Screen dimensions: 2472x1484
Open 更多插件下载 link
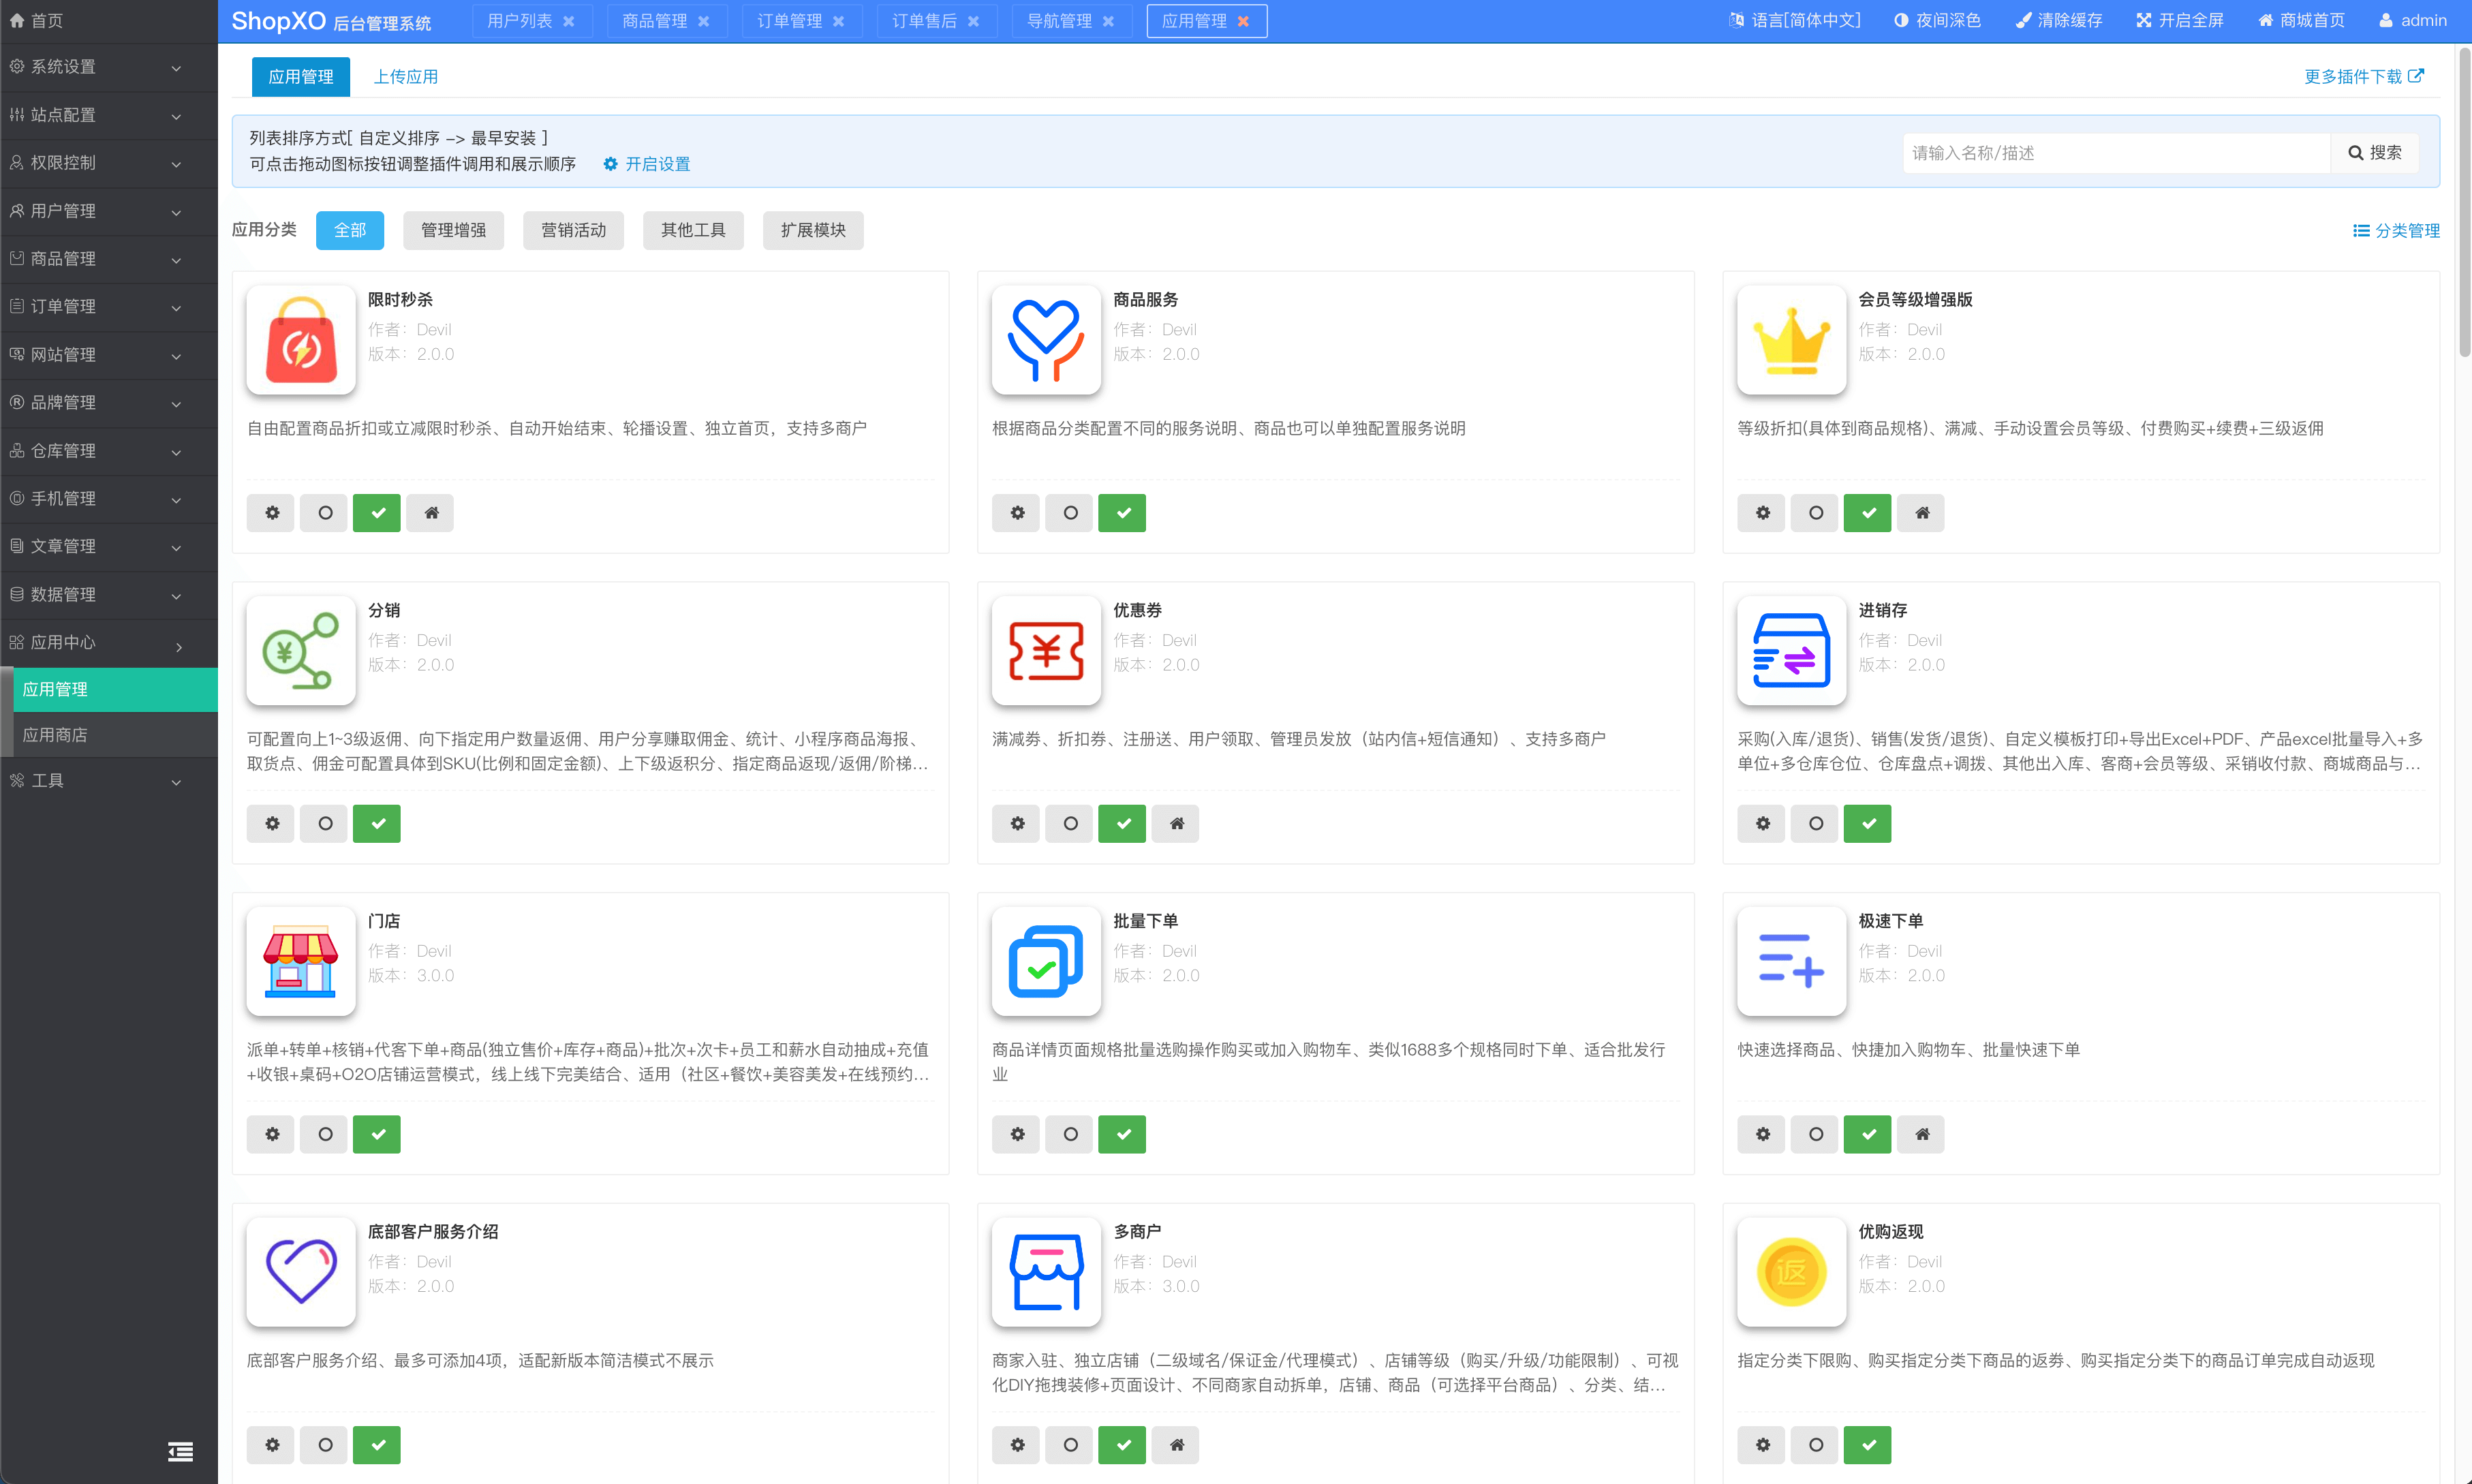coord(2362,77)
